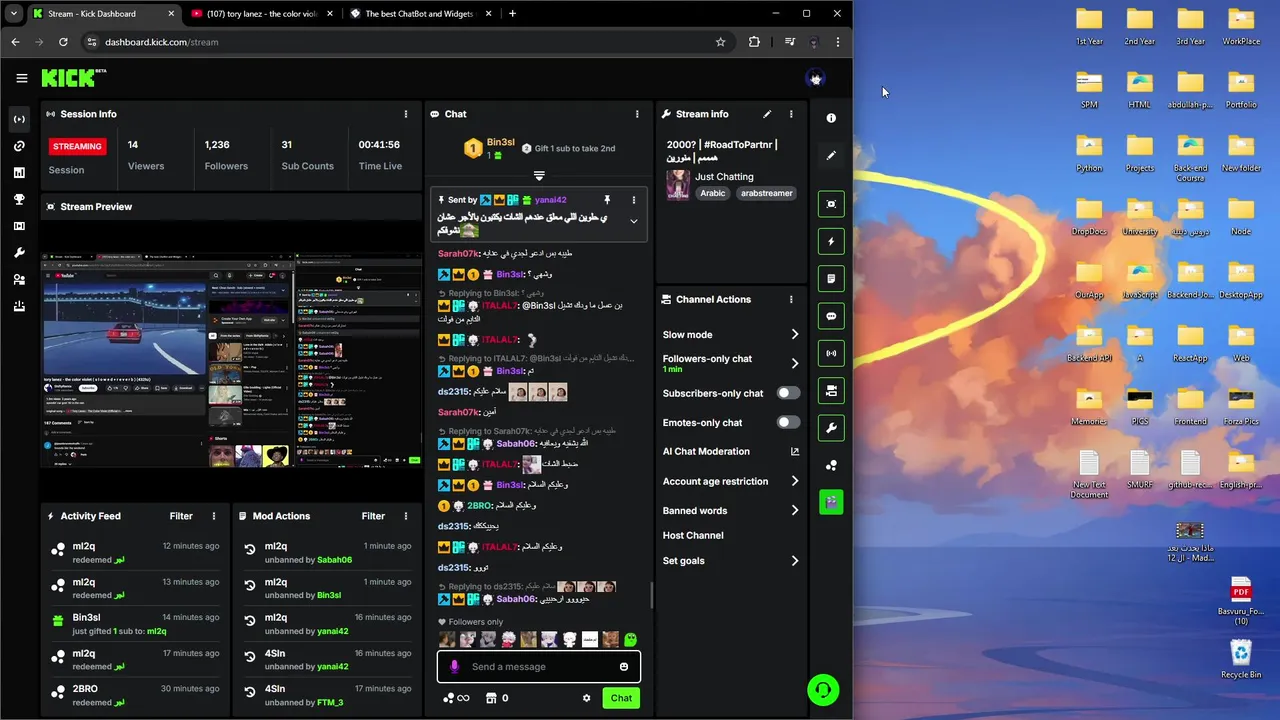1280x720 pixels.
Task: Click the arabstreamer stream tag
Action: coord(767,193)
